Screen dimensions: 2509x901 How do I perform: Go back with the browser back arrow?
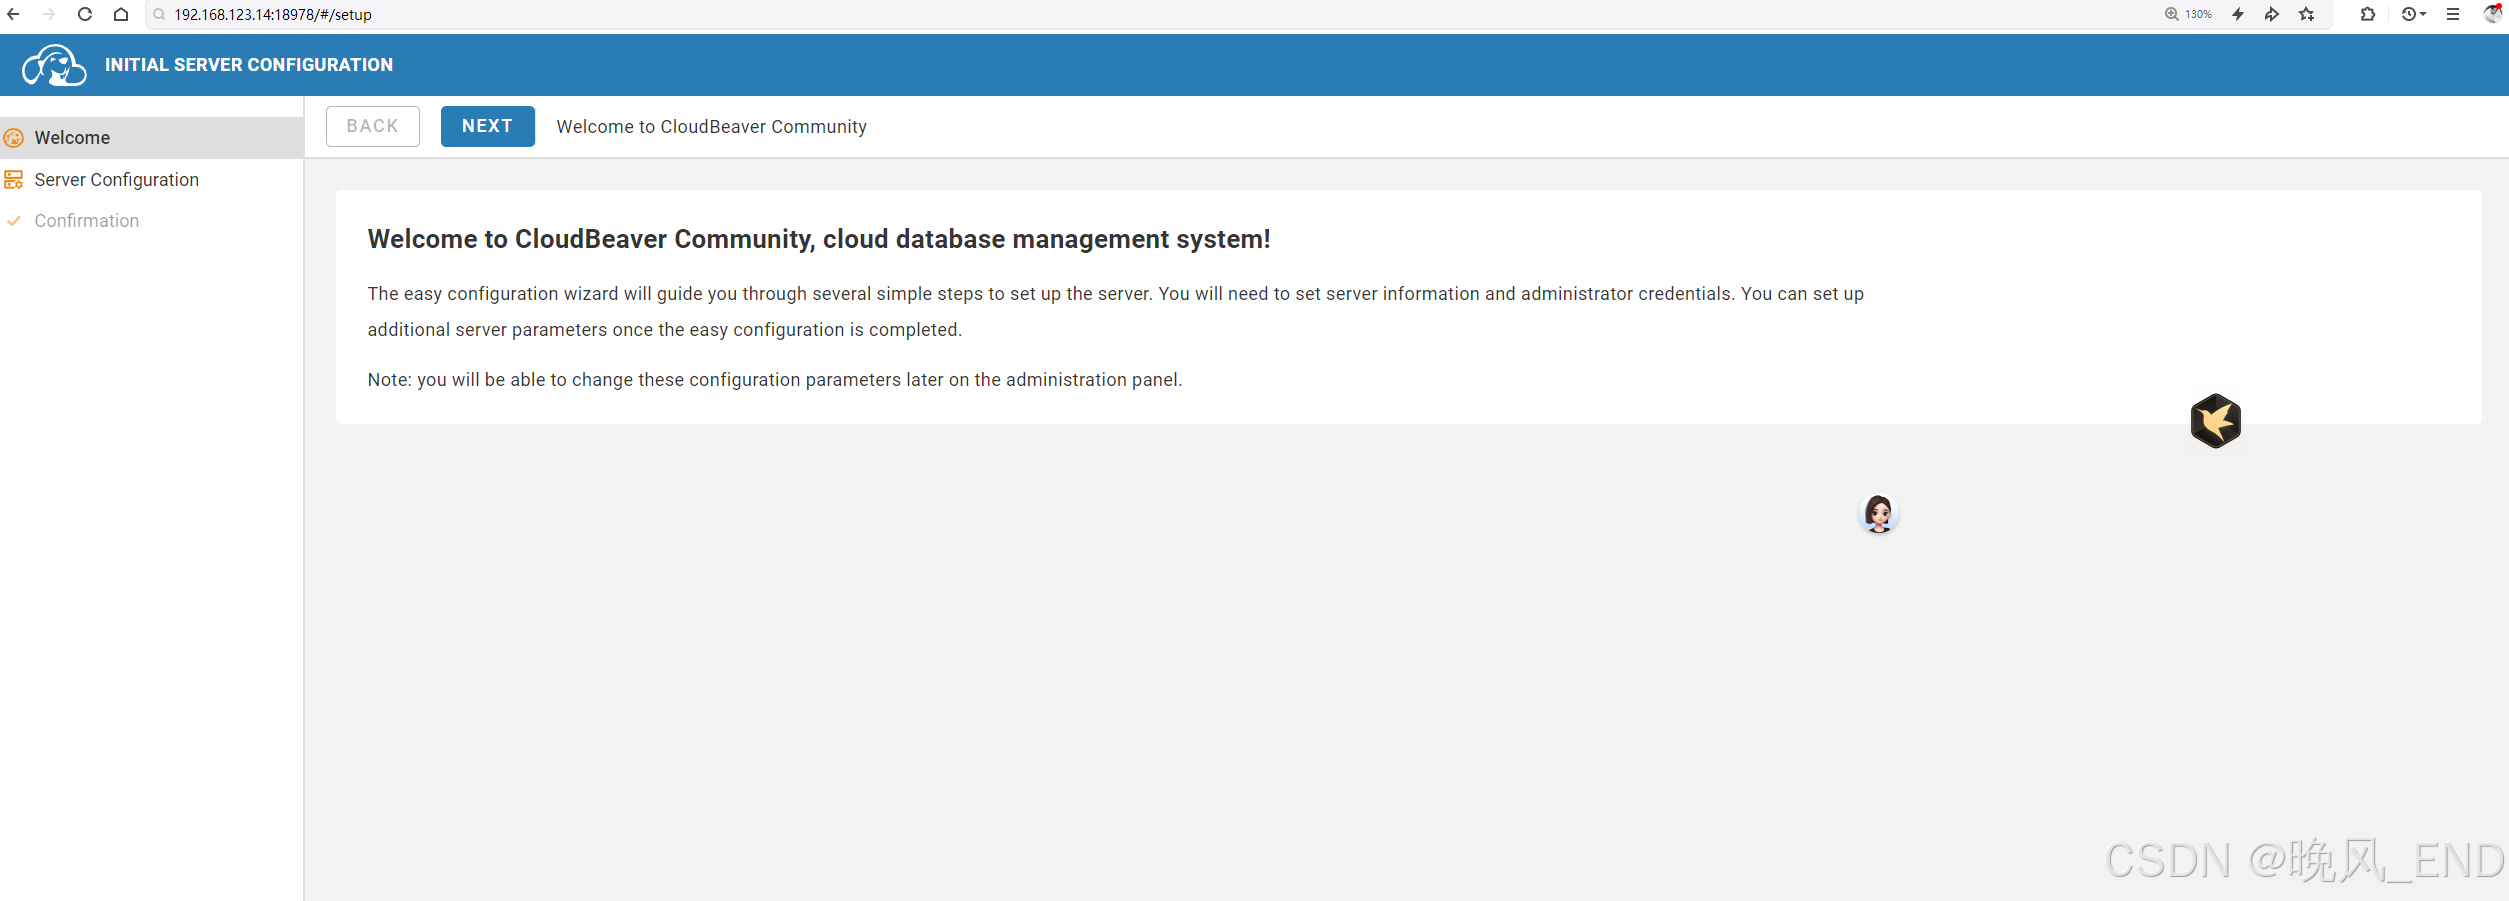(x=14, y=14)
